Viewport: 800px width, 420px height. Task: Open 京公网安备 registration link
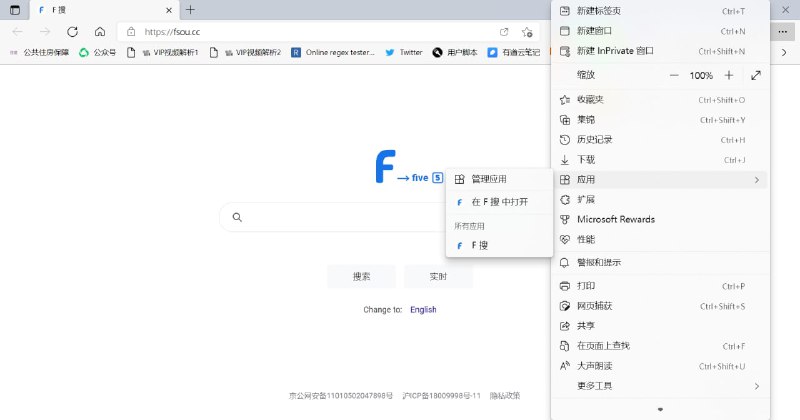pos(341,396)
